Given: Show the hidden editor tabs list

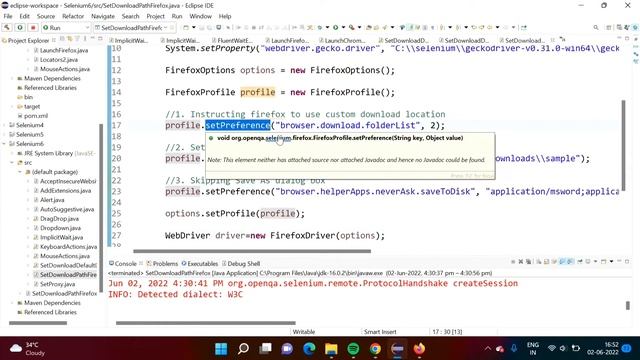Looking at the screenshot, I should [563, 40].
